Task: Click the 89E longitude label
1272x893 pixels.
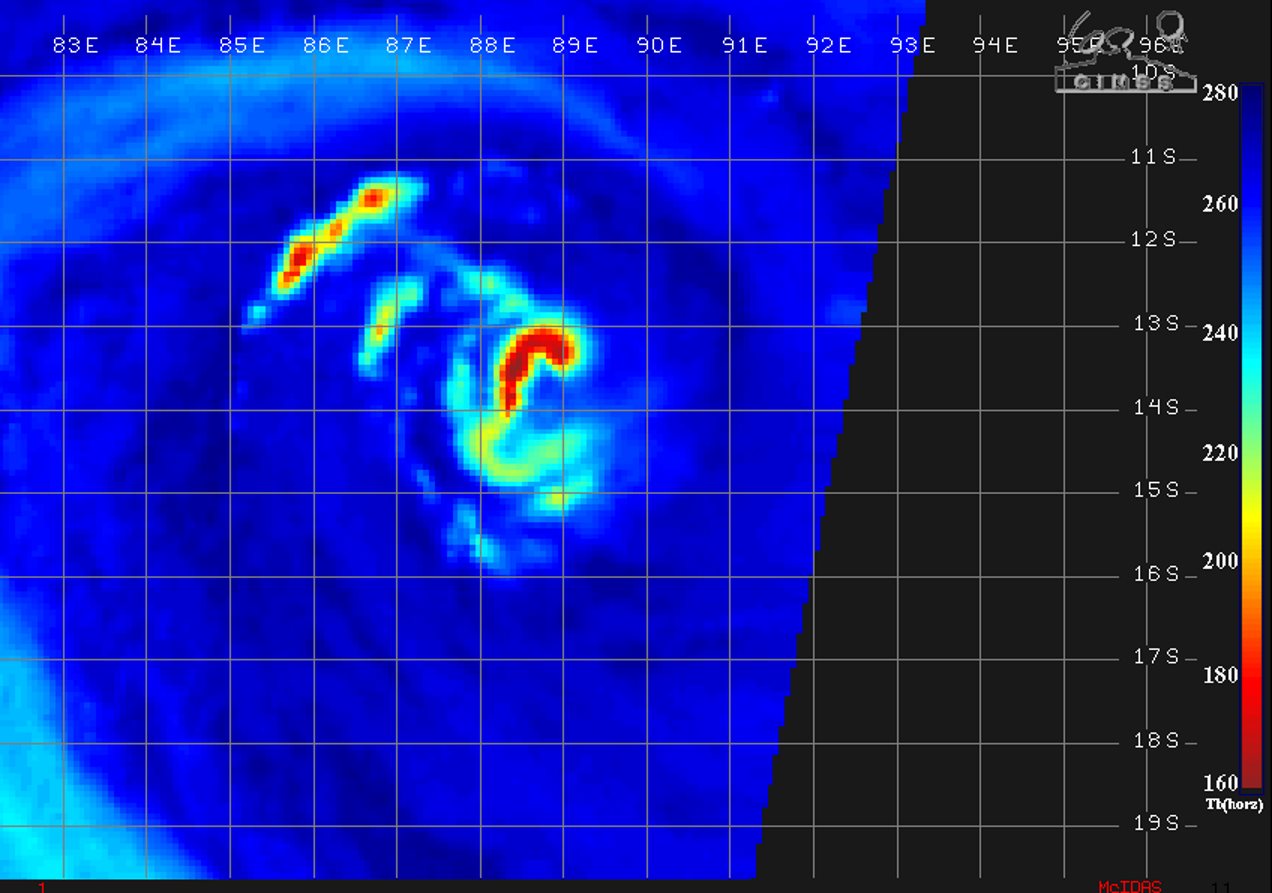Action: [x=576, y=45]
